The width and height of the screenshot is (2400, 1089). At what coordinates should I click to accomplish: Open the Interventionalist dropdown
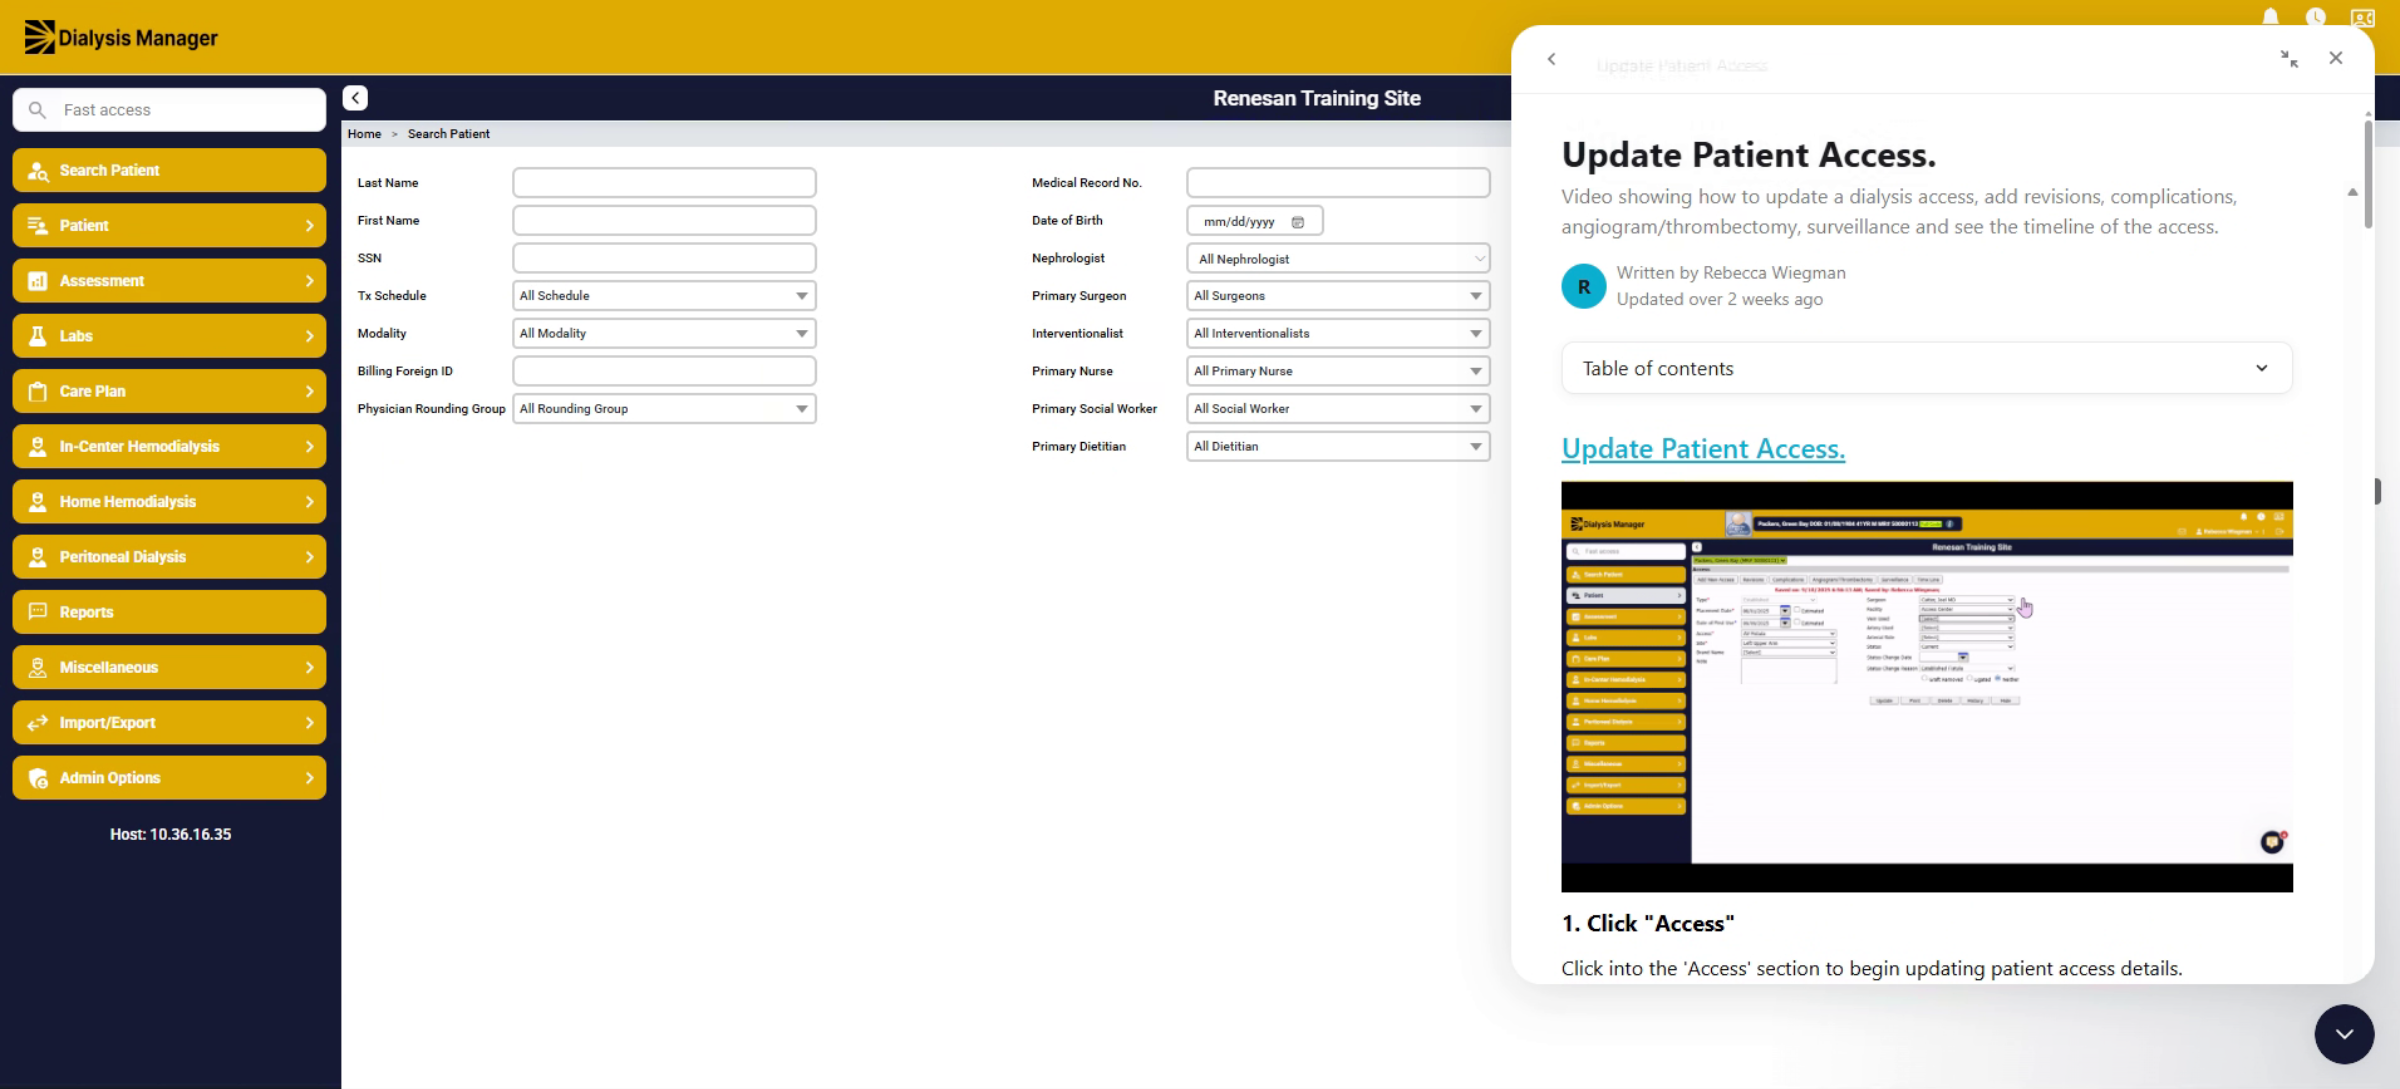[1338, 333]
